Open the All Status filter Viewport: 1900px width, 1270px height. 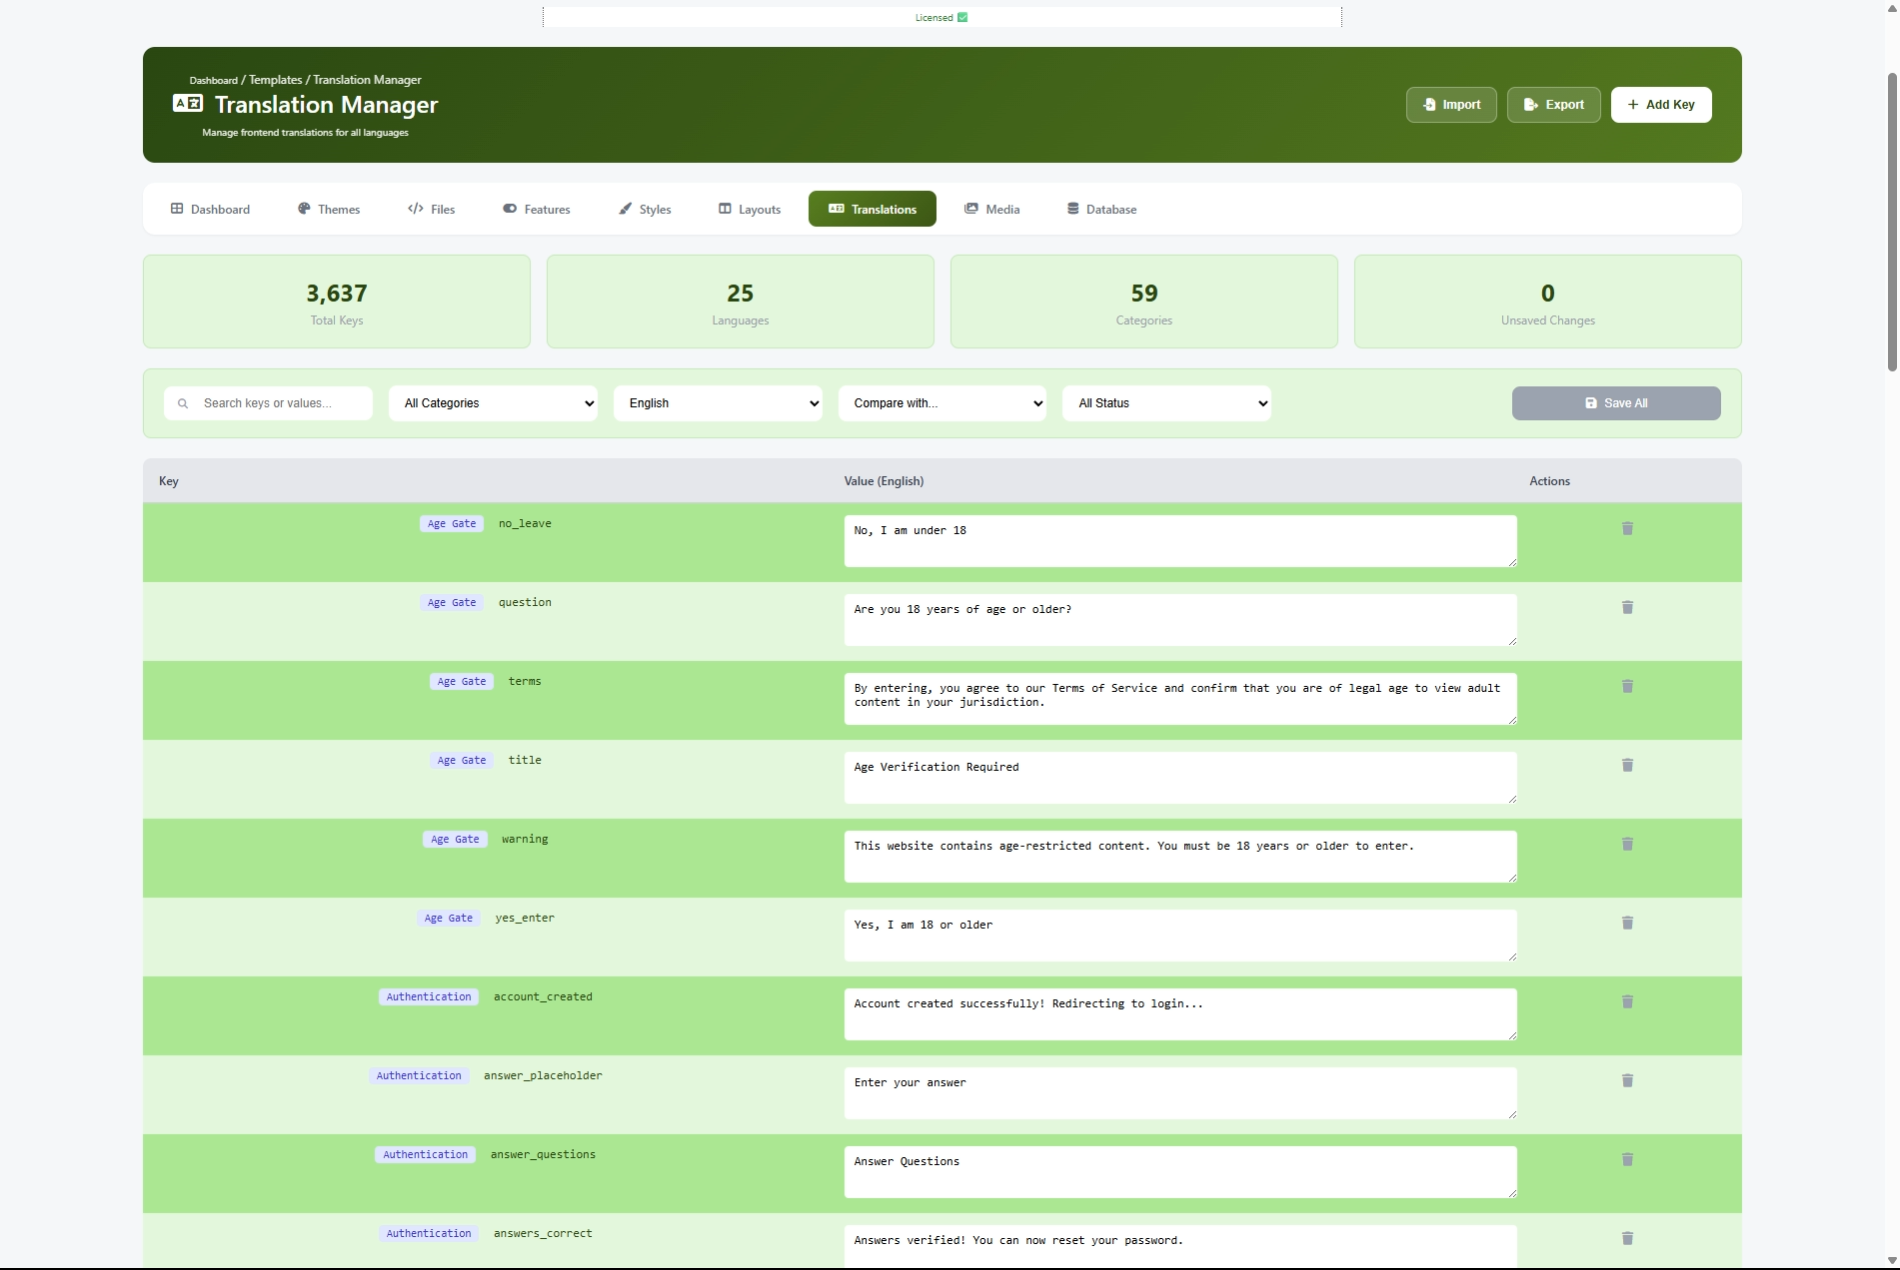(x=1167, y=403)
